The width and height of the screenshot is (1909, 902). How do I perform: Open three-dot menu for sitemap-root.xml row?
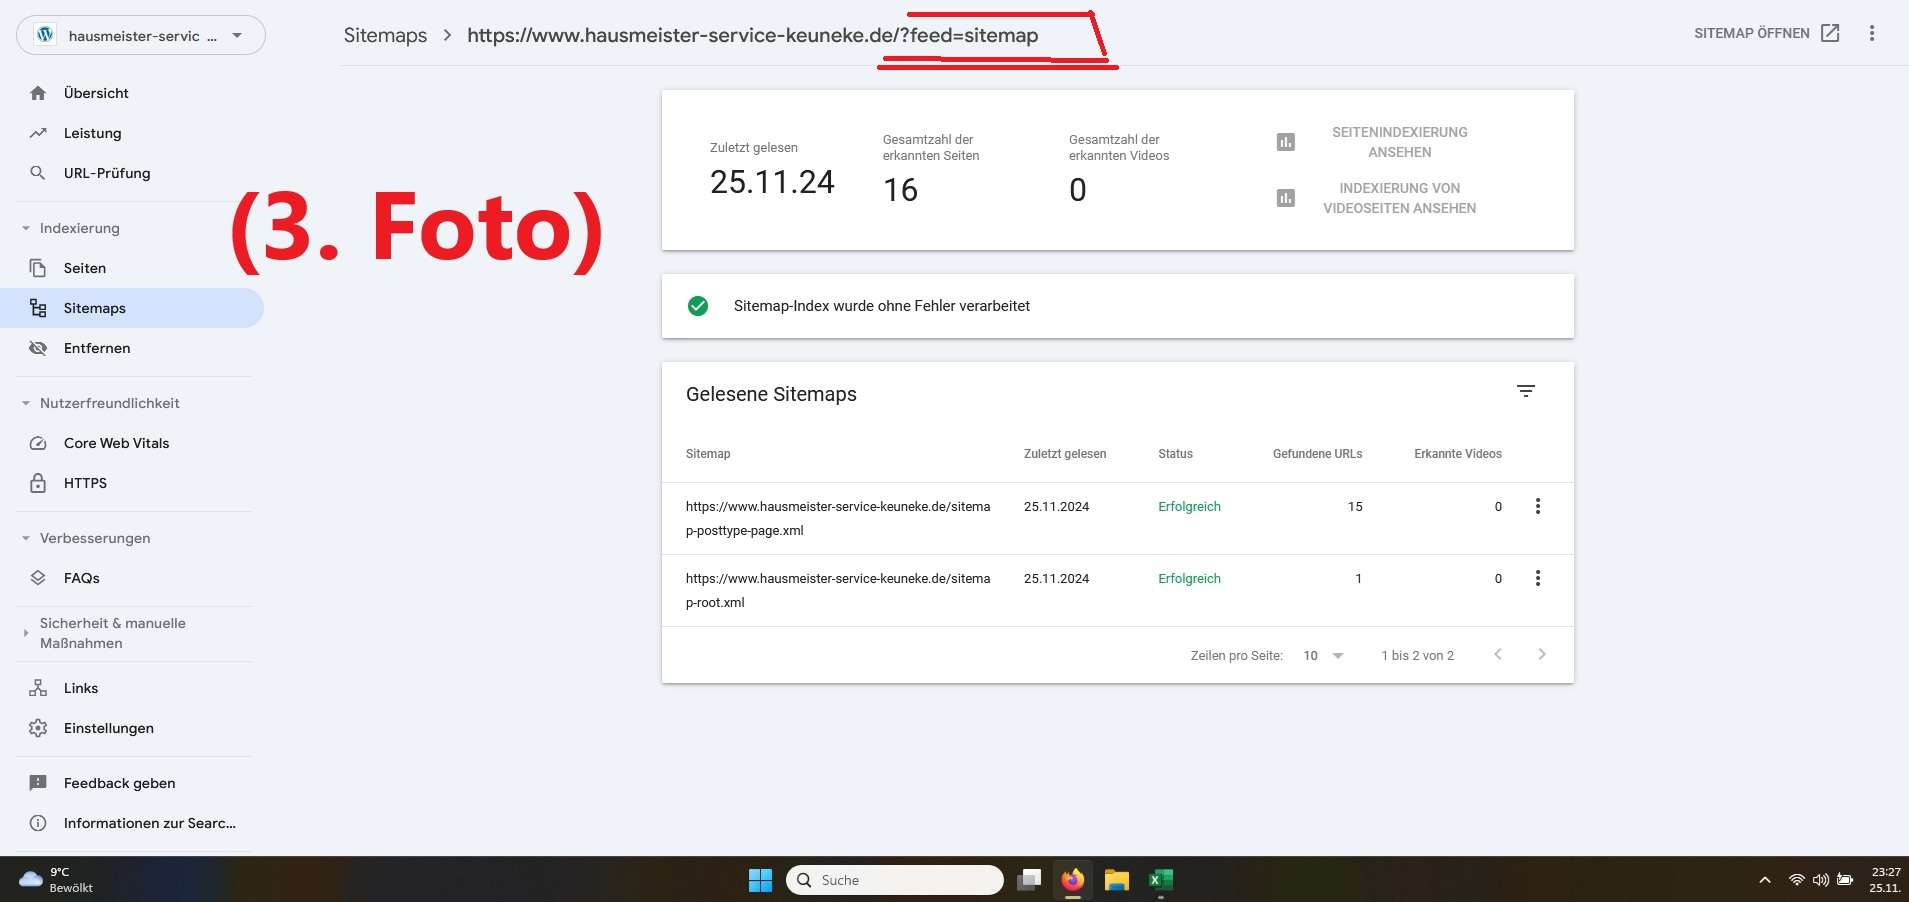click(x=1538, y=578)
